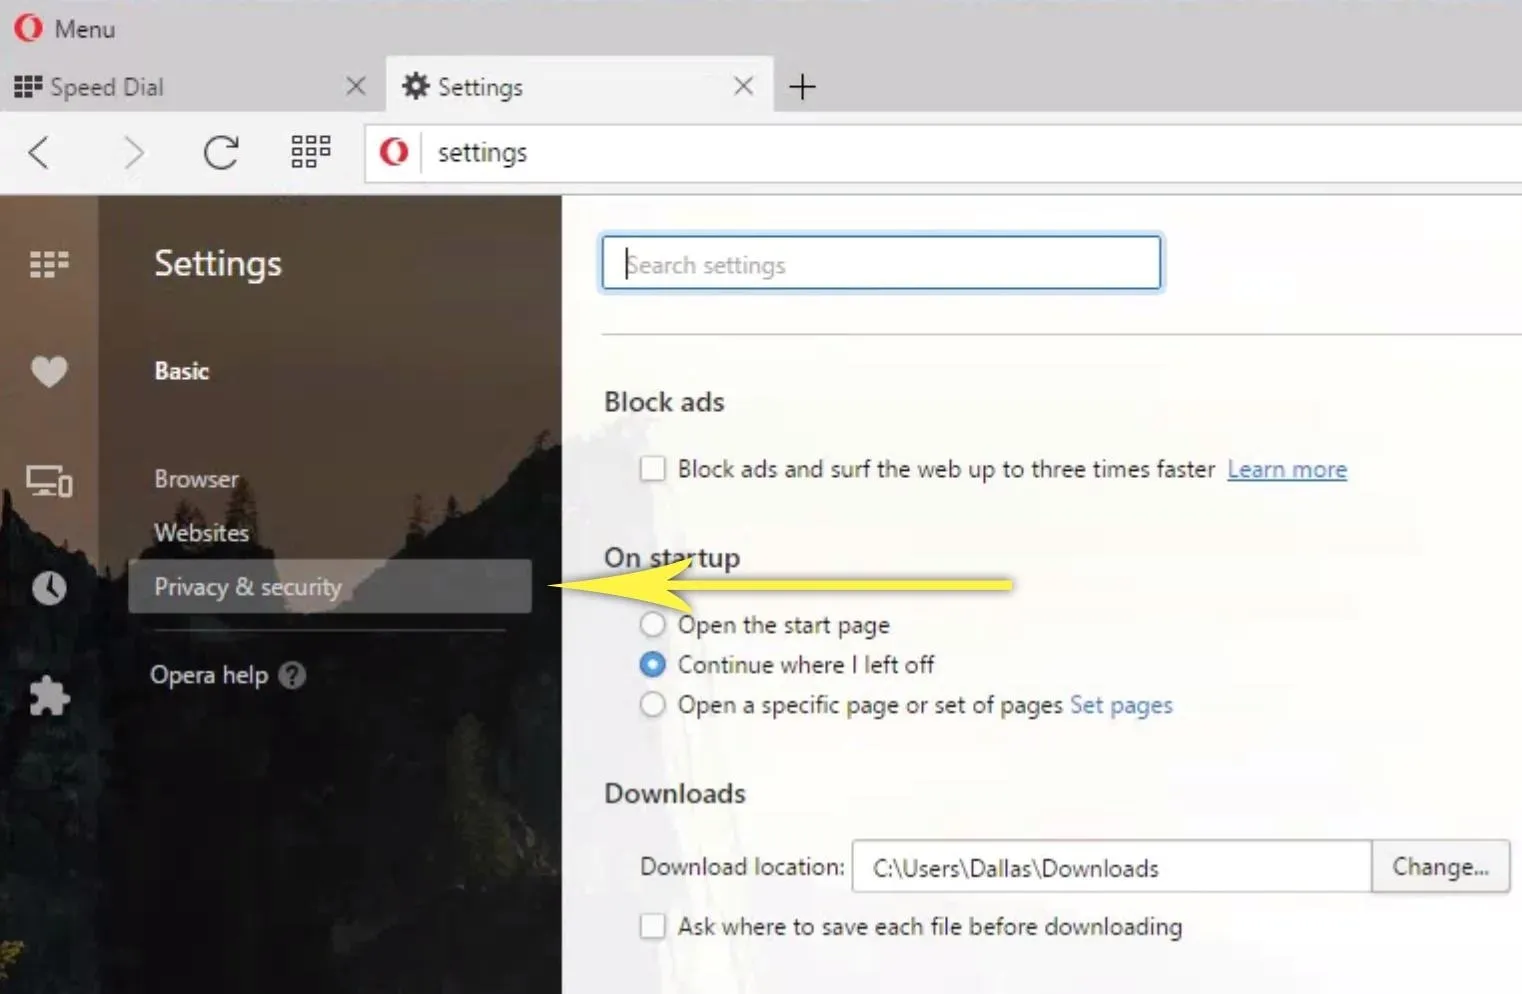Viewport: 1522px width, 994px height.
Task: Open Bookmarks heart icon in sidebar
Action: point(49,372)
